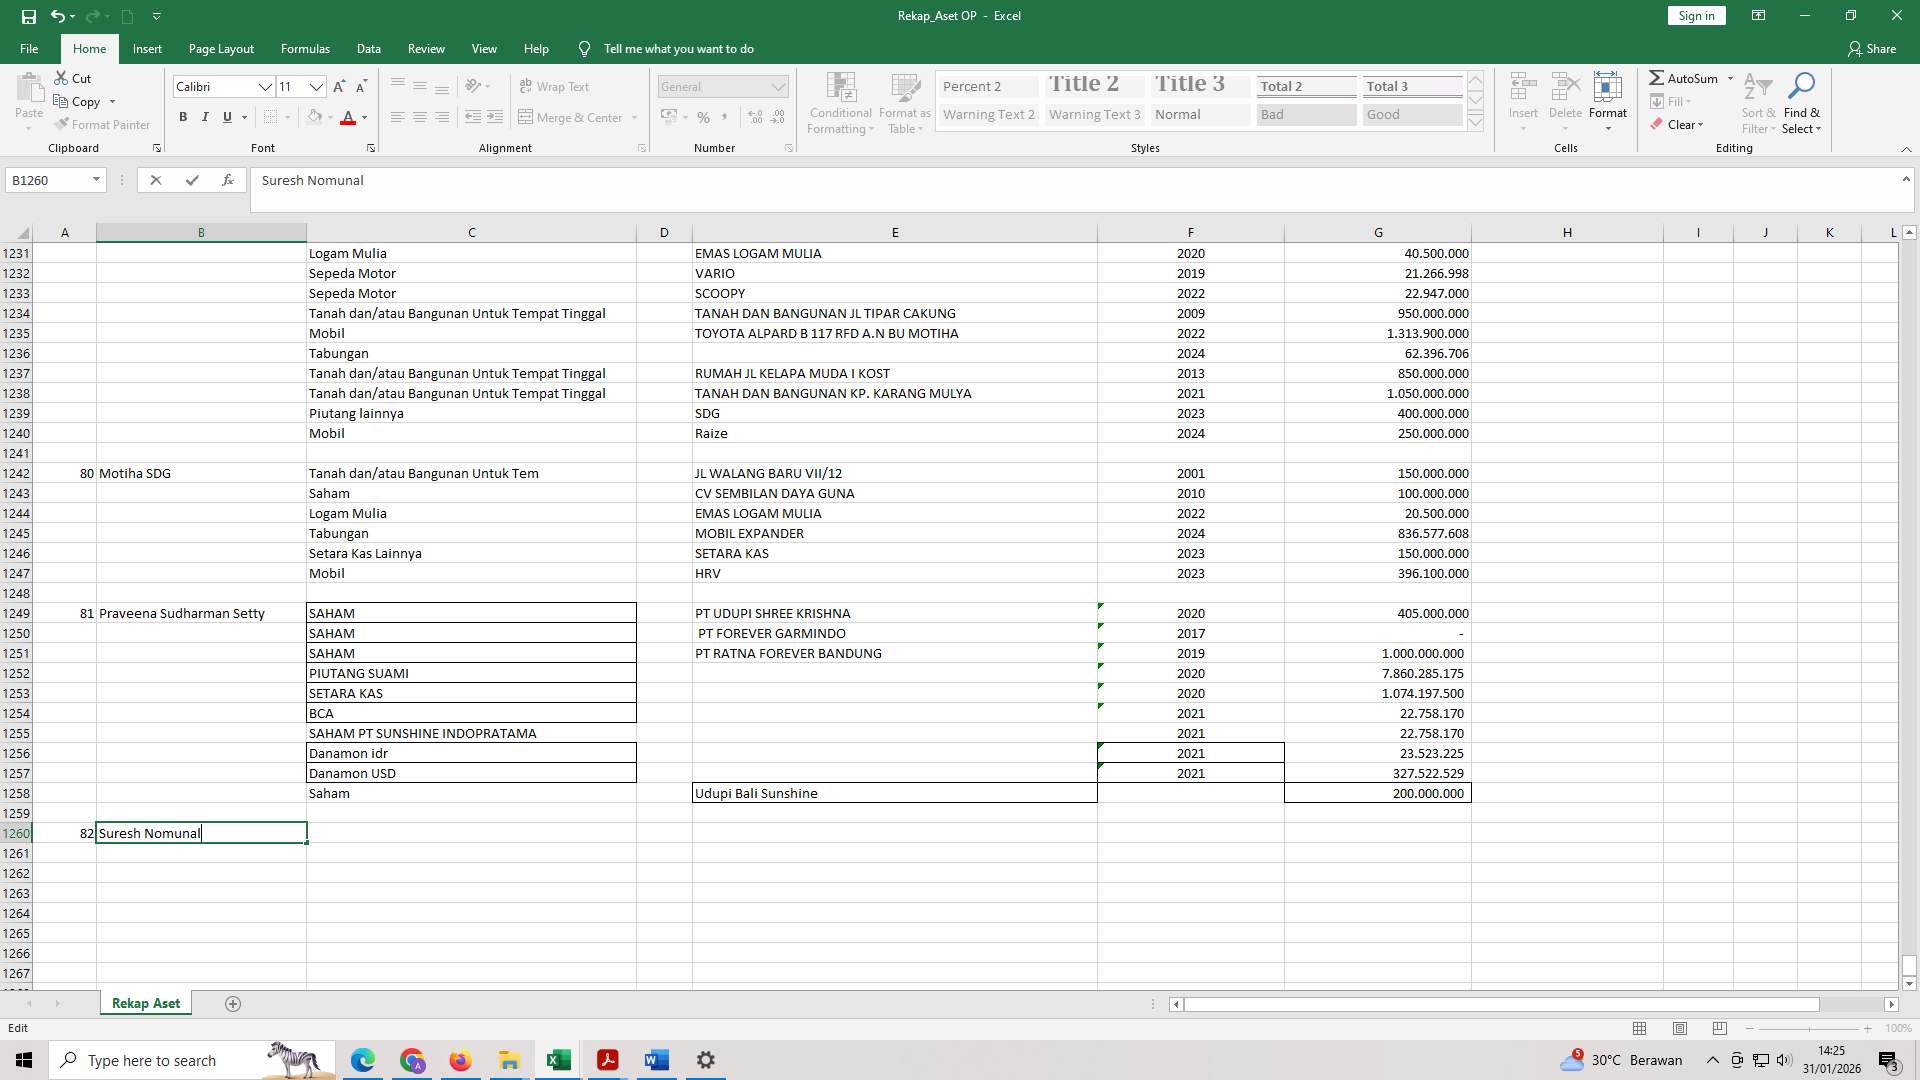Toggle italic formatting
This screenshot has width=1920, height=1080.
click(205, 117)
